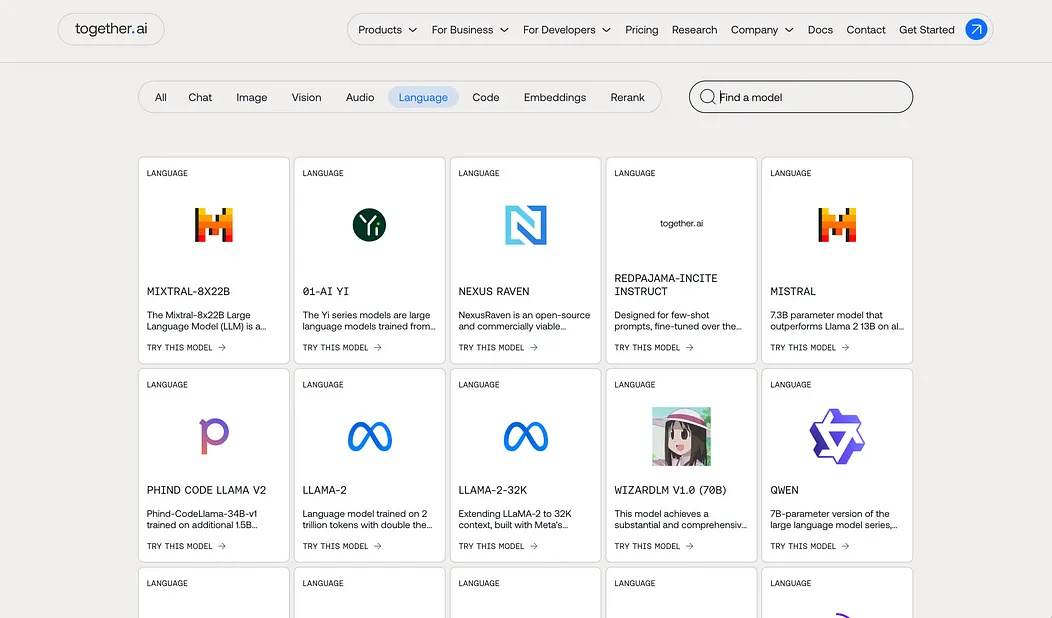Focus the Find a model search field

800,97
